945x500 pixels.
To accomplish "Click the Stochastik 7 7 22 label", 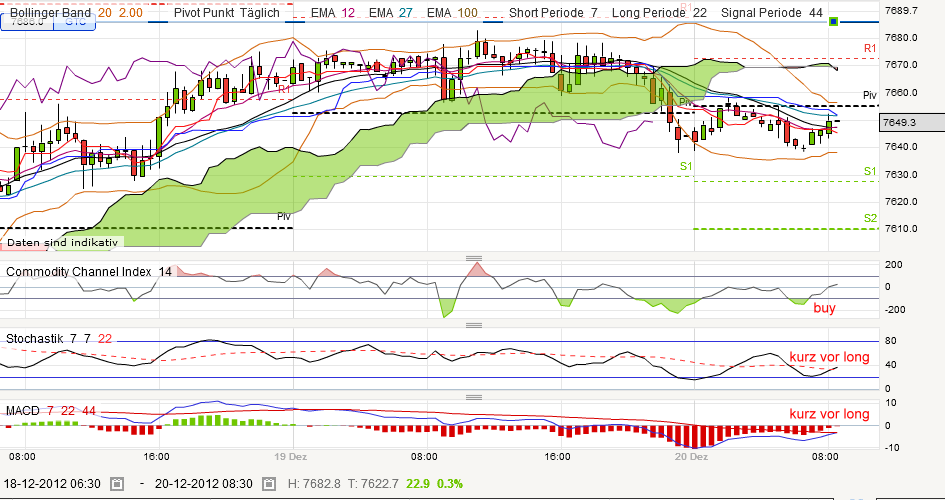I will click(x=59, y=339).
